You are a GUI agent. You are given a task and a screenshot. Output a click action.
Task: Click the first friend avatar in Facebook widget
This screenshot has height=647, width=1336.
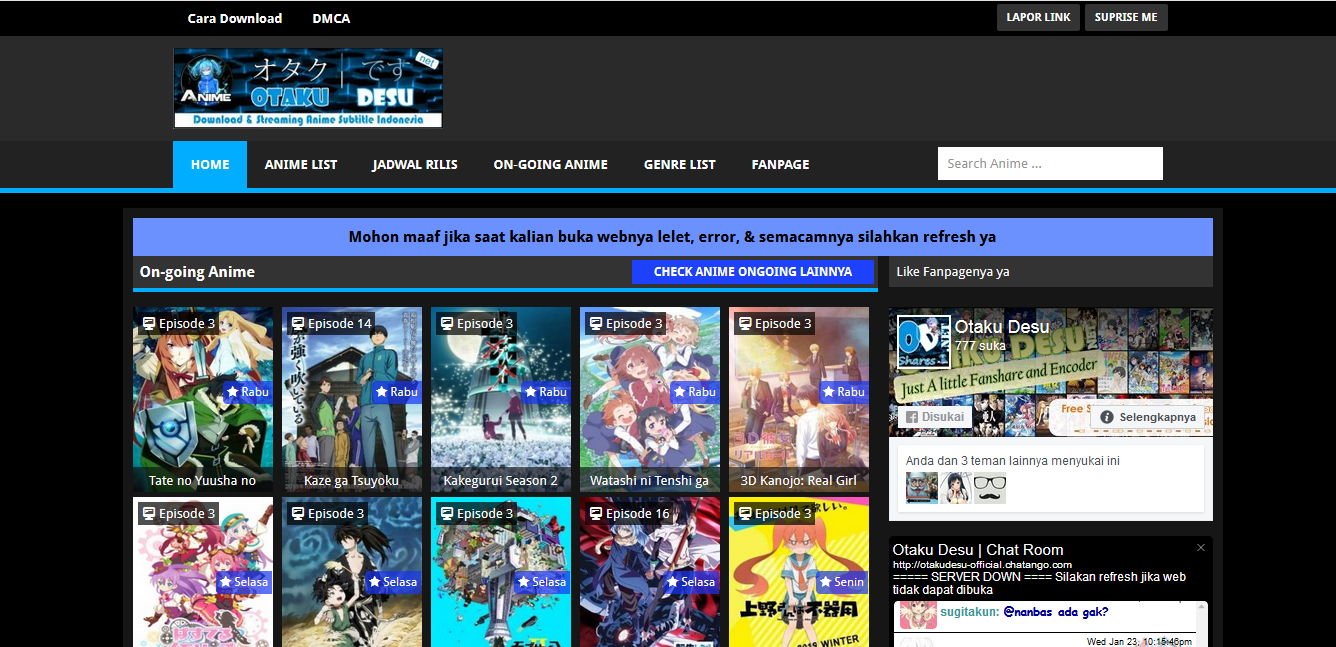(x=922, y=488)
